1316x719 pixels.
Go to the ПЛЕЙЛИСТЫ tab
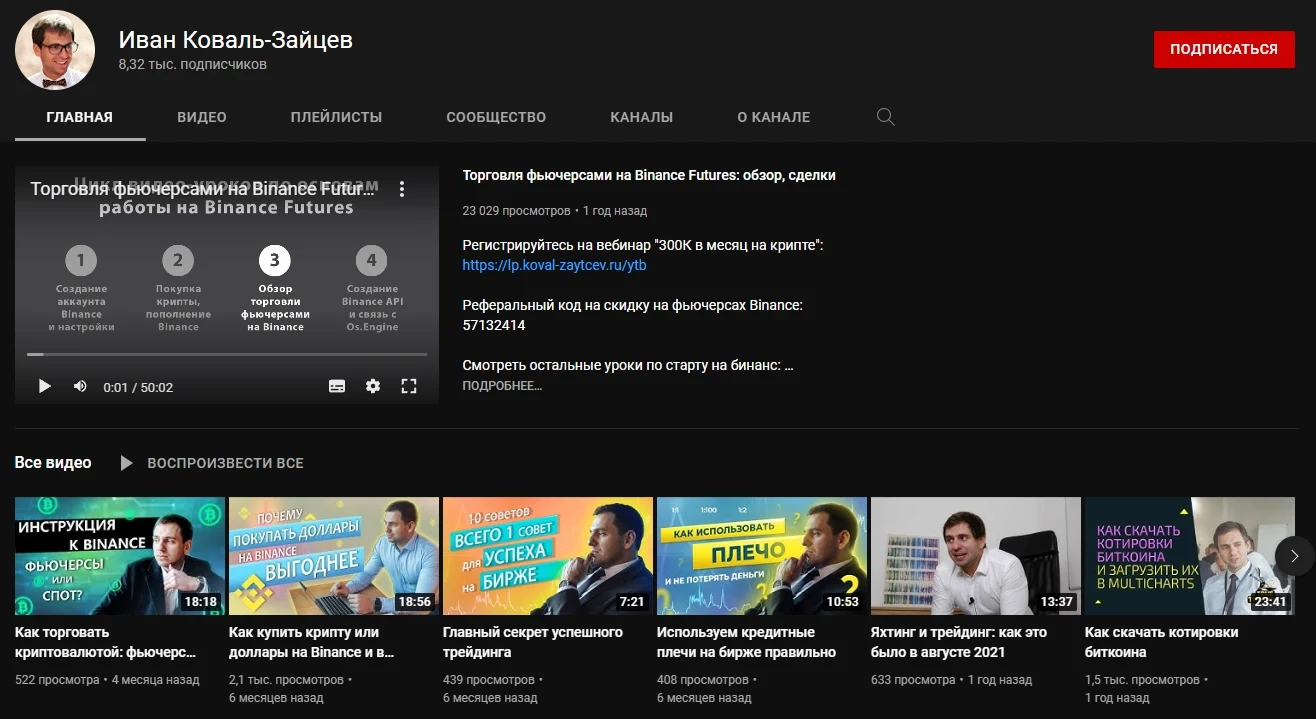[x=336, y=117]
